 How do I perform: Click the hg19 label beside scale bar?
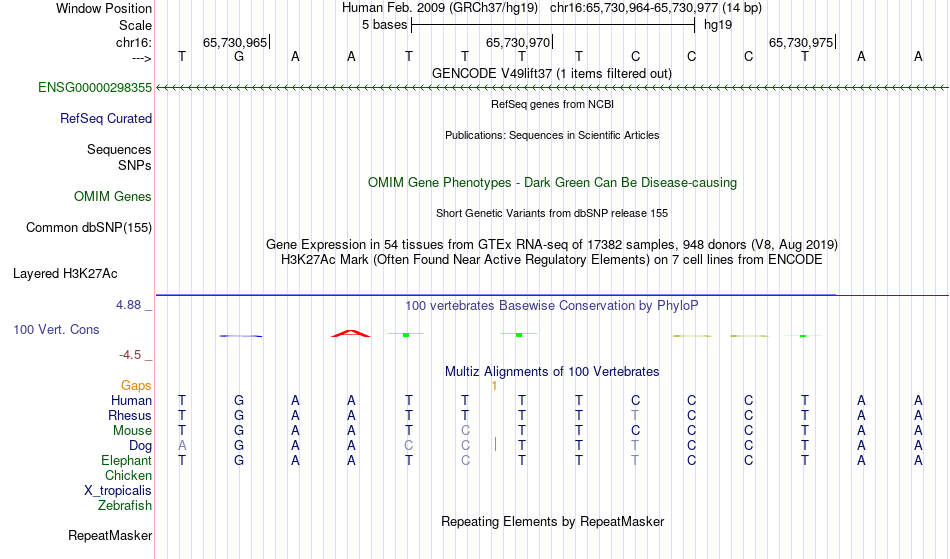tap(718, 25)
